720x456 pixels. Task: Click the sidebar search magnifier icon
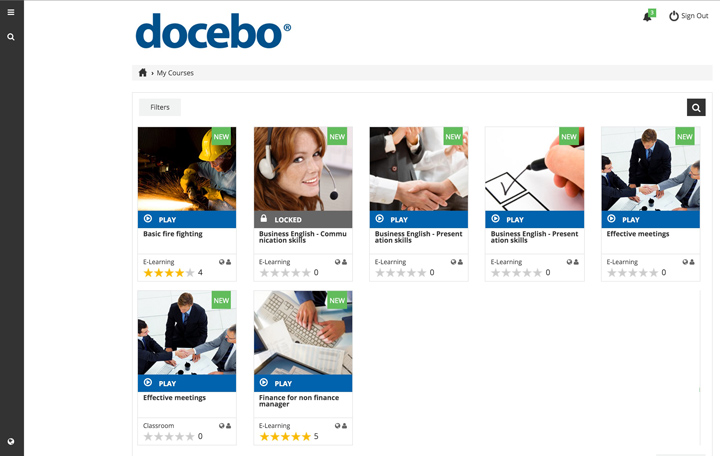coord(11,37)
